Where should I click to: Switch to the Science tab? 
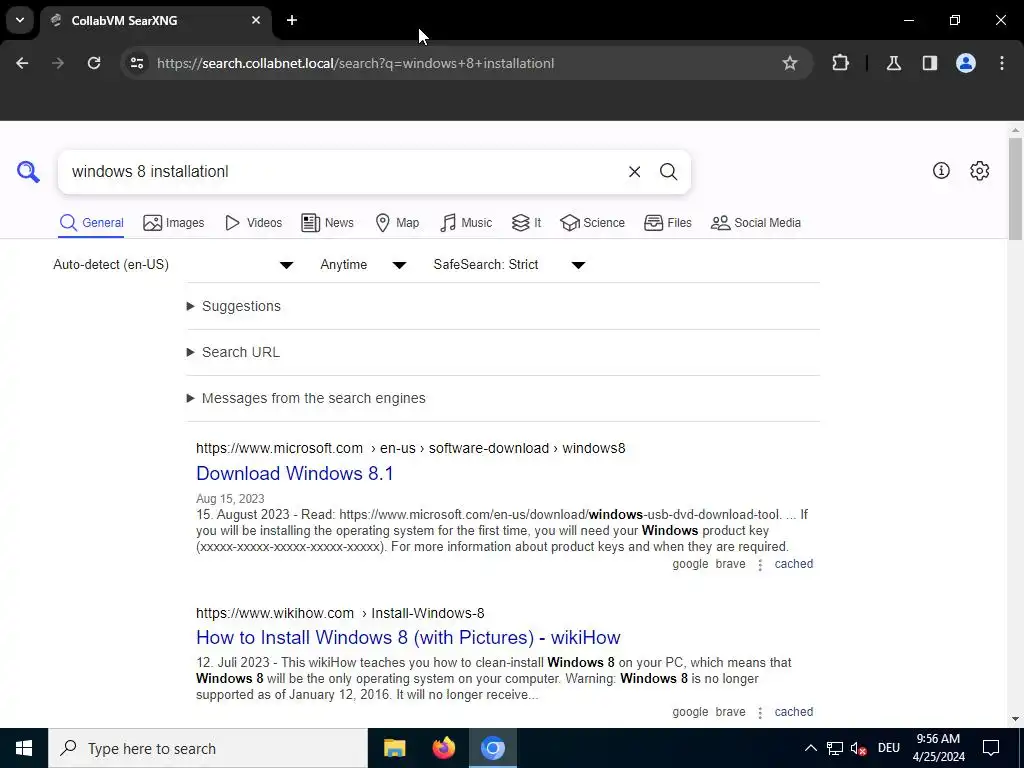592,223
